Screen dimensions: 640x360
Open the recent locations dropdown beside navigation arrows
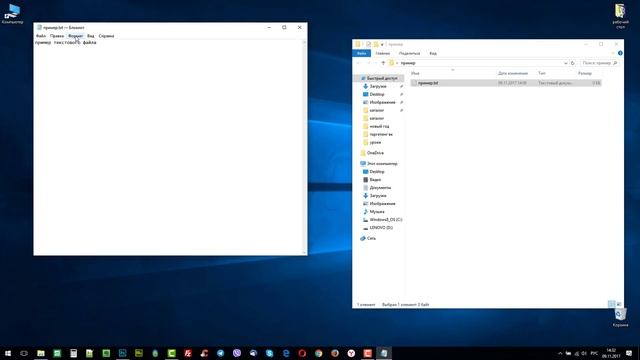[x=376, y=63]
